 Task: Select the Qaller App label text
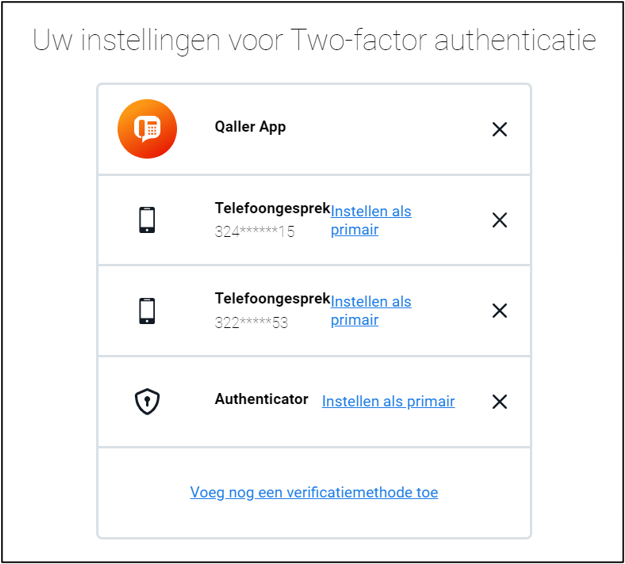point(250,127)
